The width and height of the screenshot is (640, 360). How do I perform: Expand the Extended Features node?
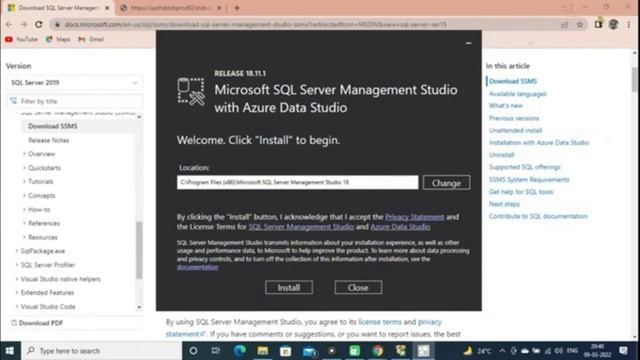[x=17, y=293]
